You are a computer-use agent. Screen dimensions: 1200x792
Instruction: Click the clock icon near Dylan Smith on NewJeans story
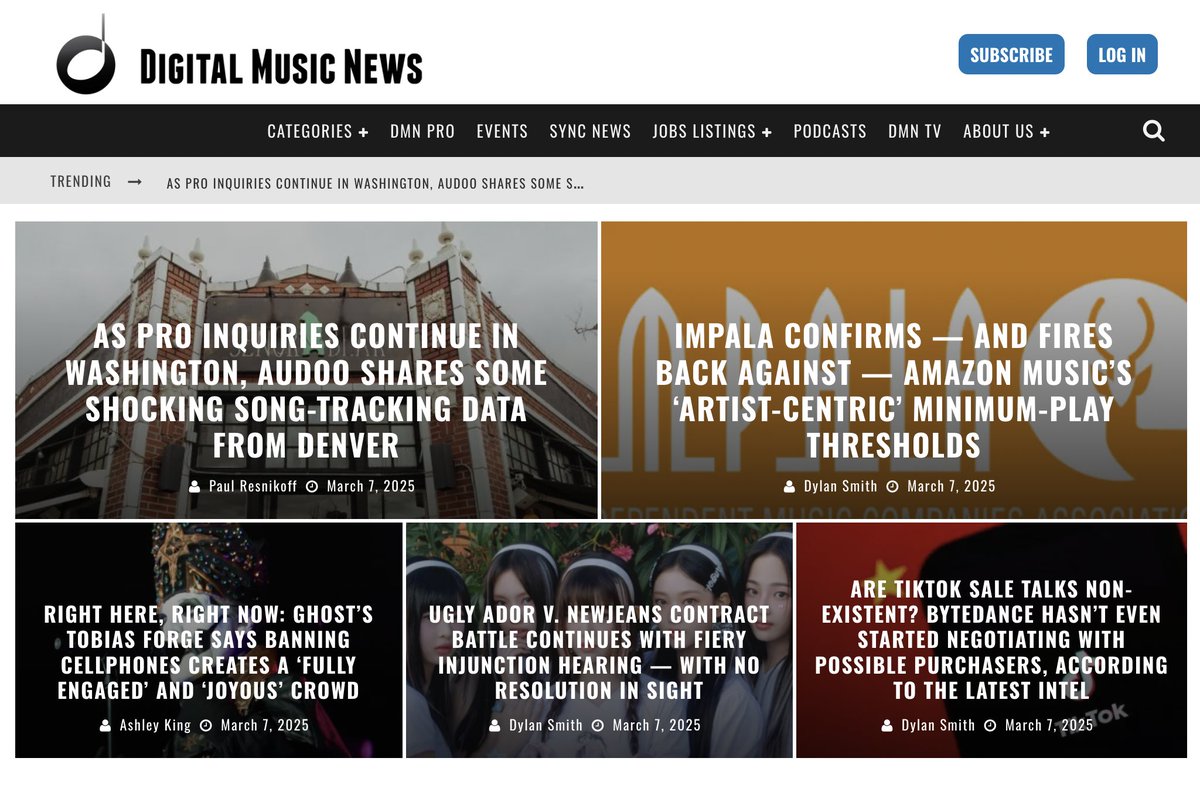[x=596, y=726]
